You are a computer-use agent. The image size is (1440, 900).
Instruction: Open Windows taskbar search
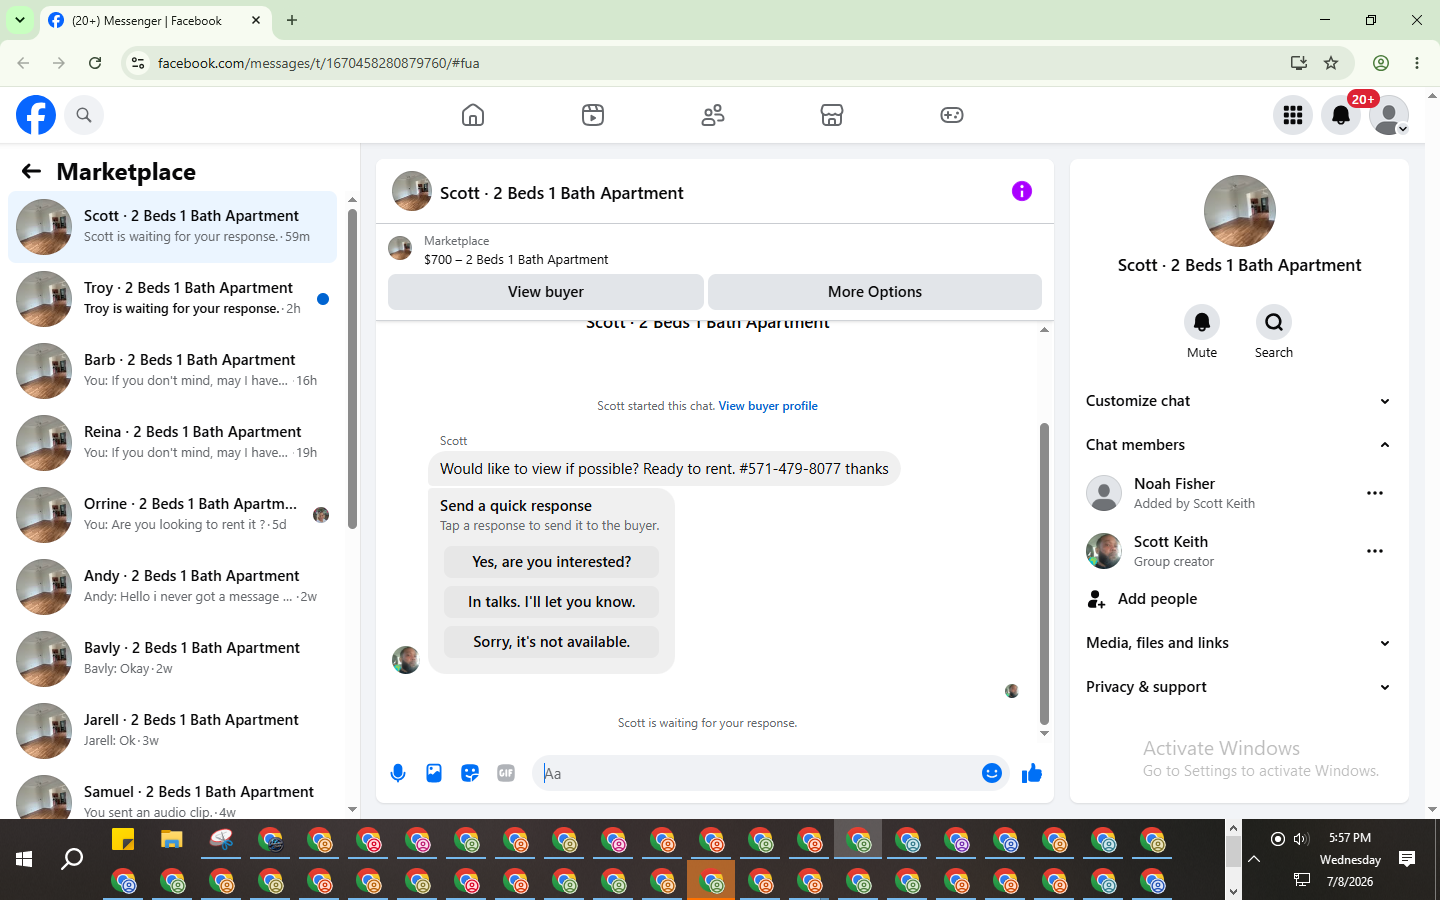pyautogui.click(x=72, y=859)
